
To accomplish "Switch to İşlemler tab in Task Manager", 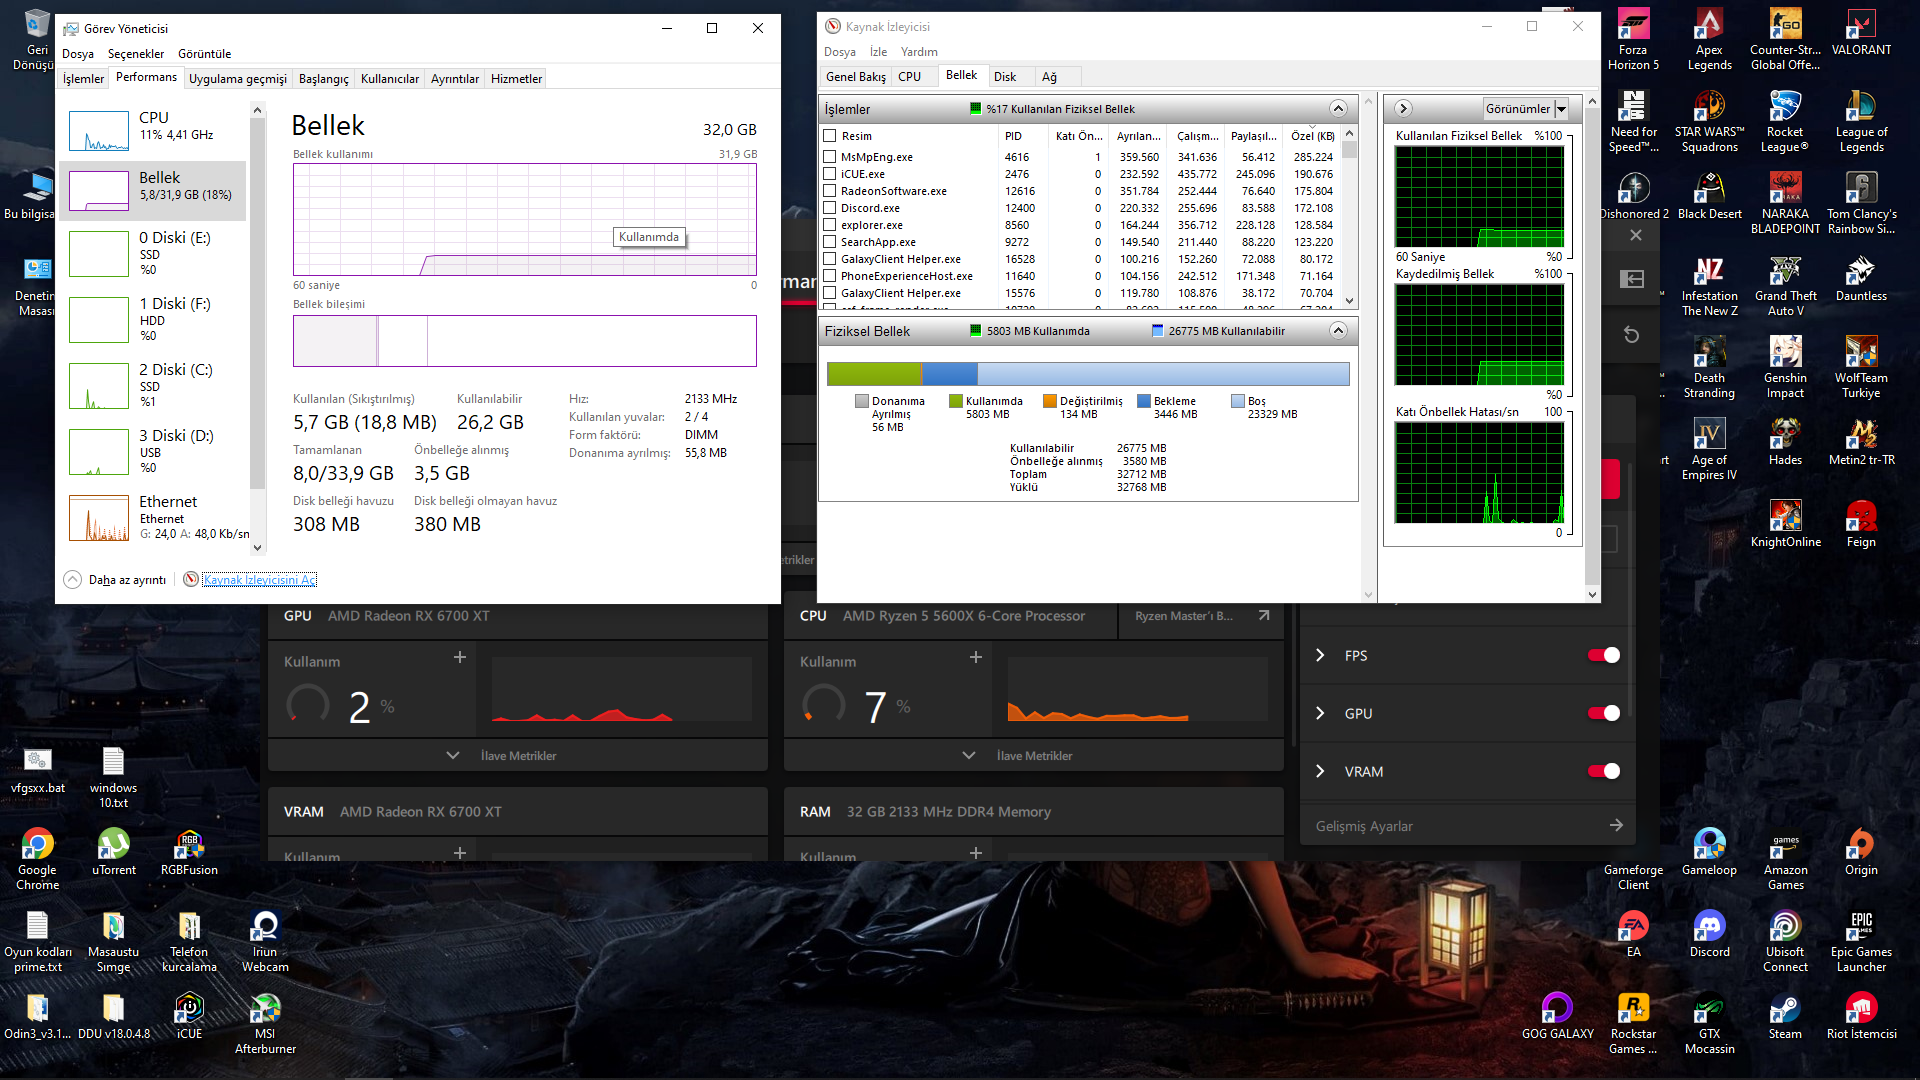I will [x=83, y=78].
